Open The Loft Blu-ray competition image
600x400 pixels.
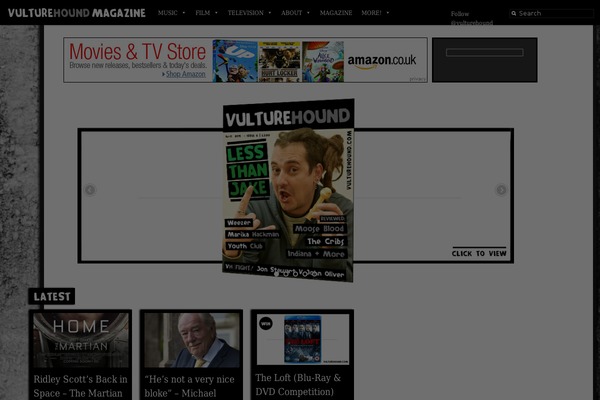303,339
